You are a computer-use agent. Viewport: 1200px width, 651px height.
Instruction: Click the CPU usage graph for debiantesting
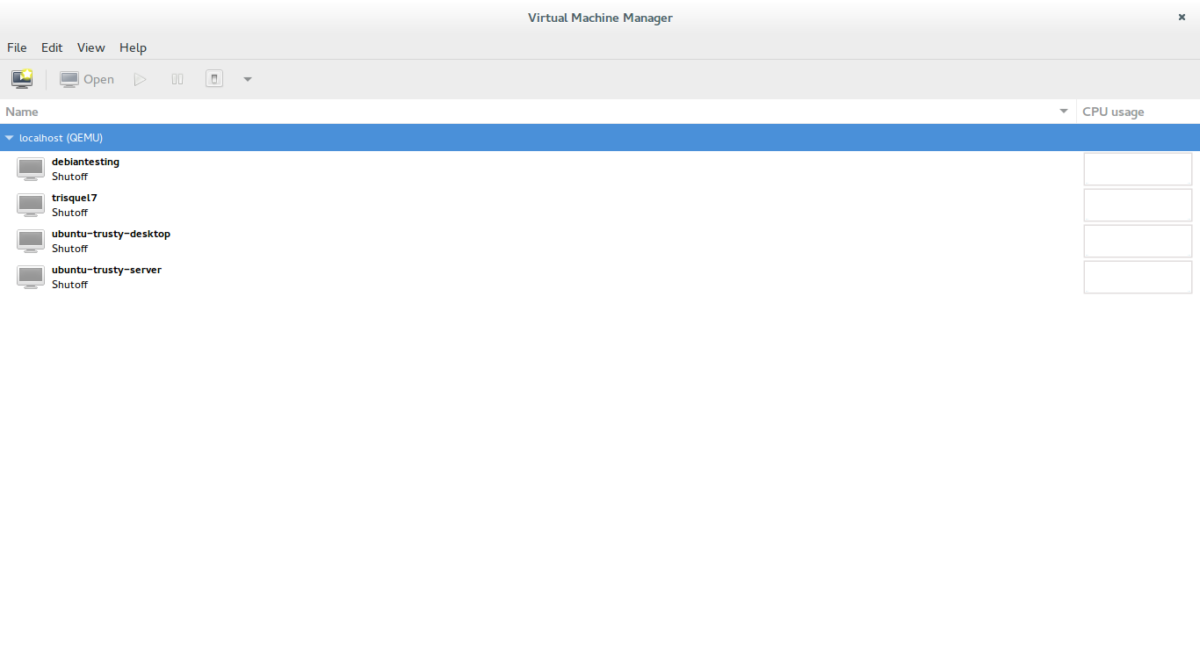1138,169
